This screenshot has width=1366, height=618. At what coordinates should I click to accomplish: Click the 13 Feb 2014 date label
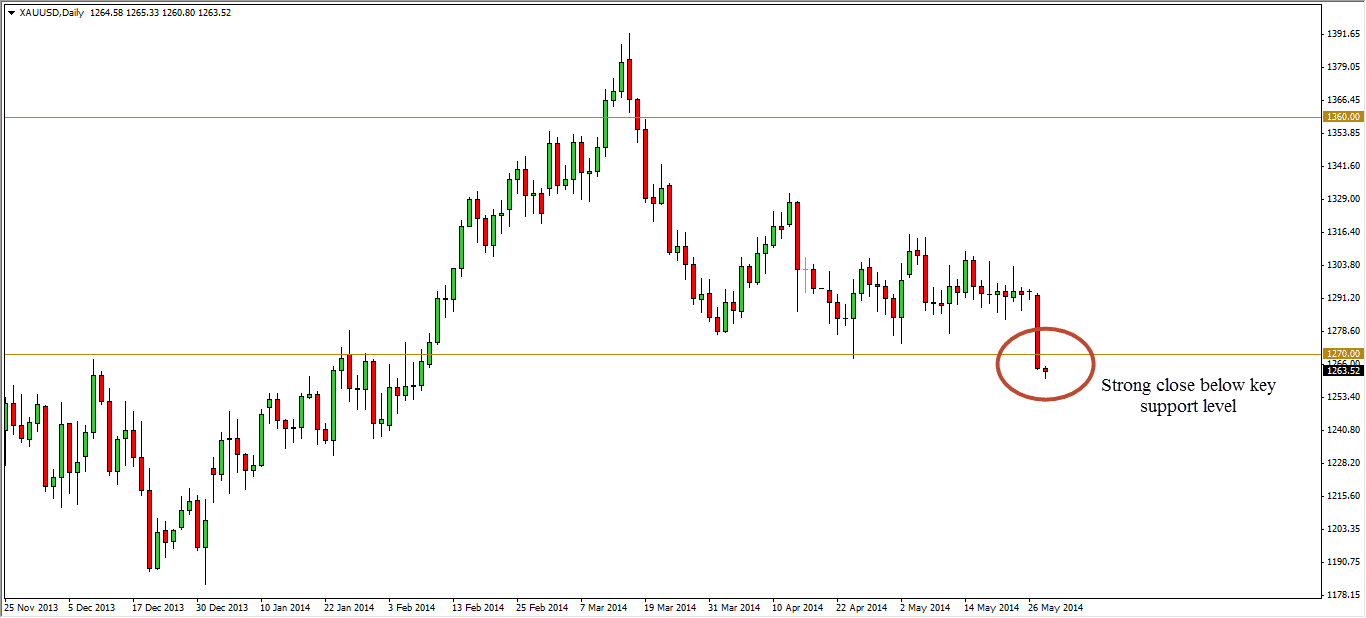tap(477, 607)
